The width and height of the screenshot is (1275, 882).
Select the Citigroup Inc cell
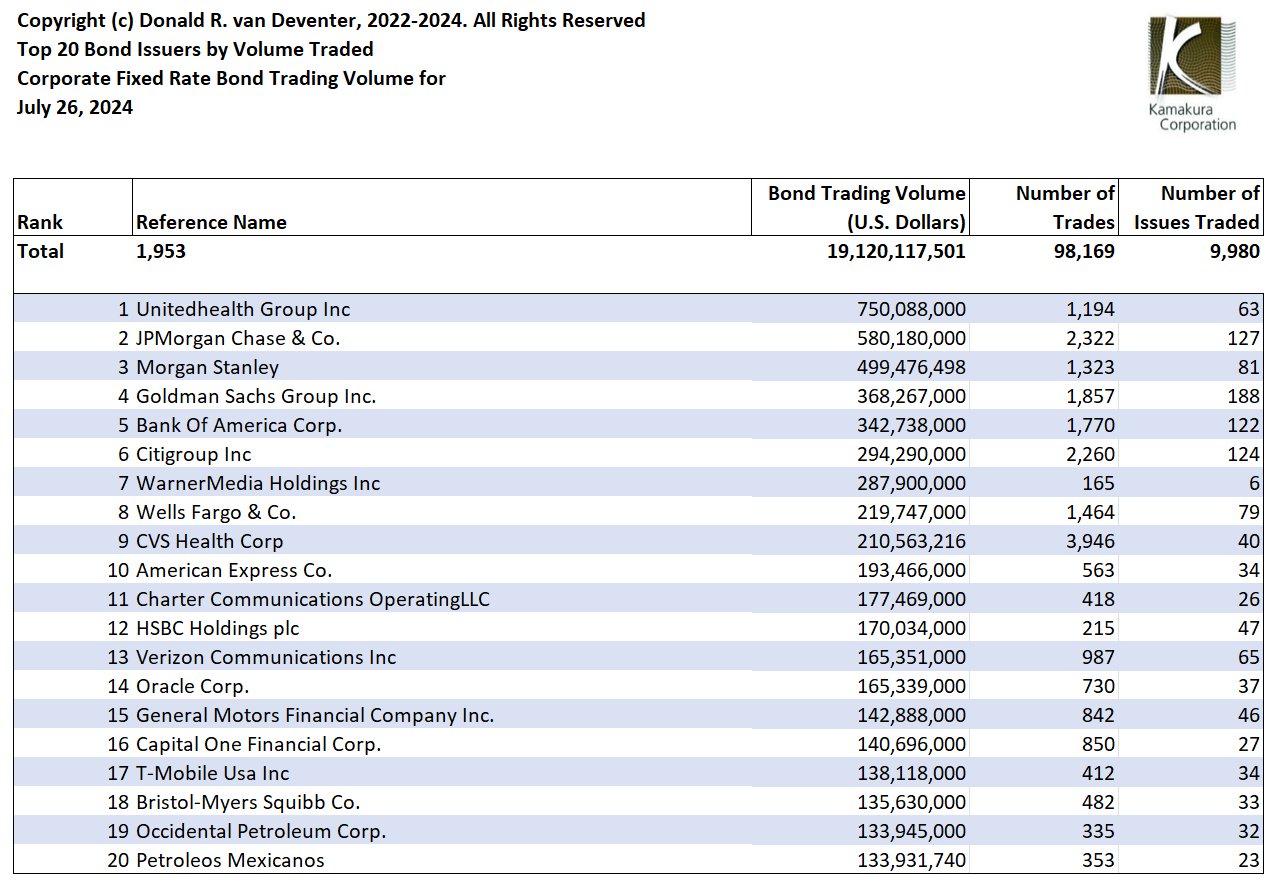click(x=194, y=454)
